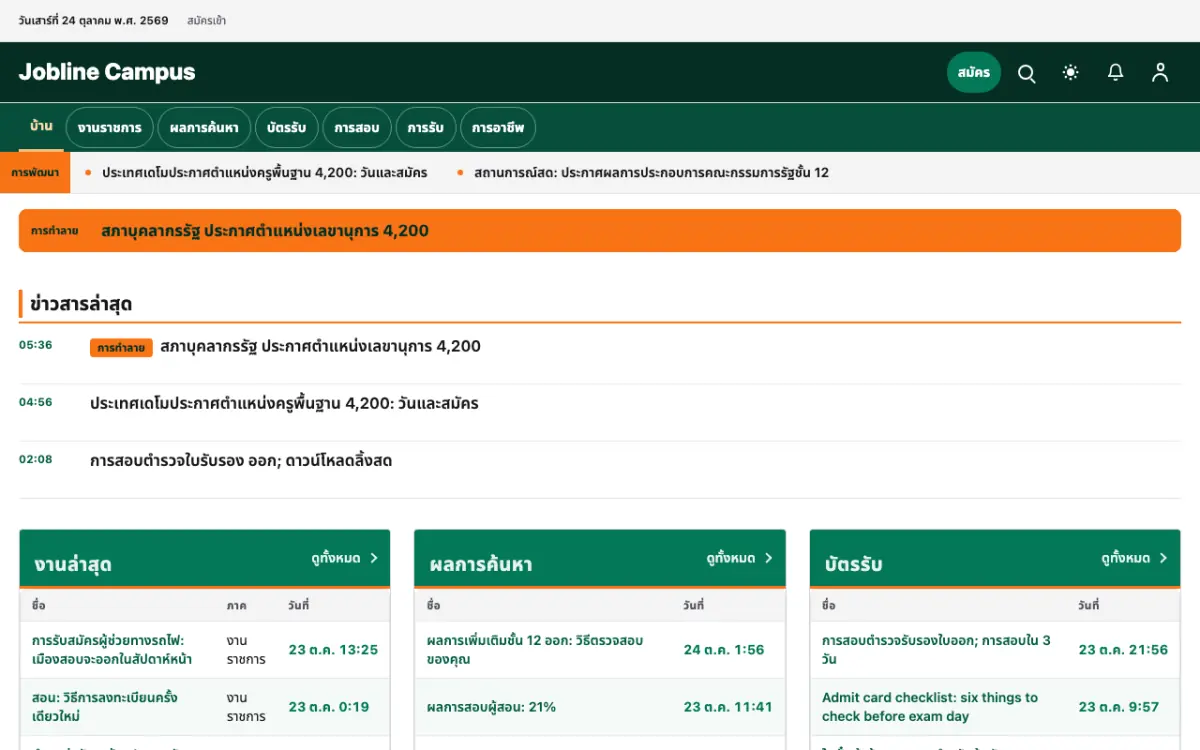Toggle the light/dark theme sun icon
This screenshot has width=1200, height=750.
pyautogui.click(x=1071, y=73)
